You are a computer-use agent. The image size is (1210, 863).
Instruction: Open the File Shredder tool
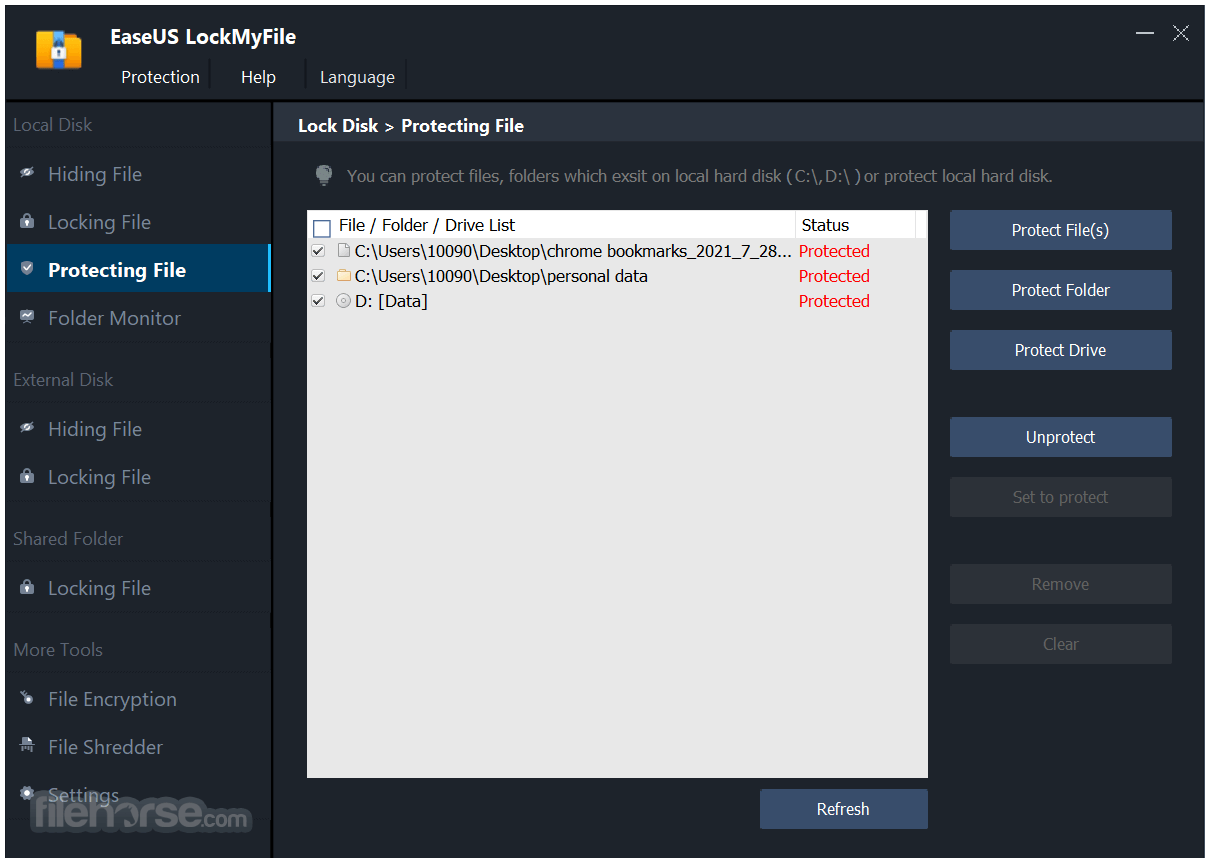(138, 746)
